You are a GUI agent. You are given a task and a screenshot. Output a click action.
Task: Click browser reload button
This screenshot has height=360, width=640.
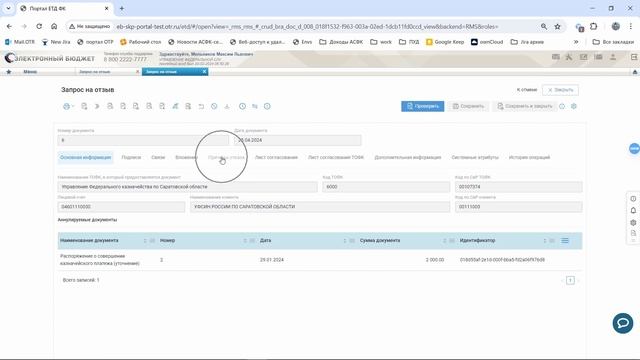(39, 26)
